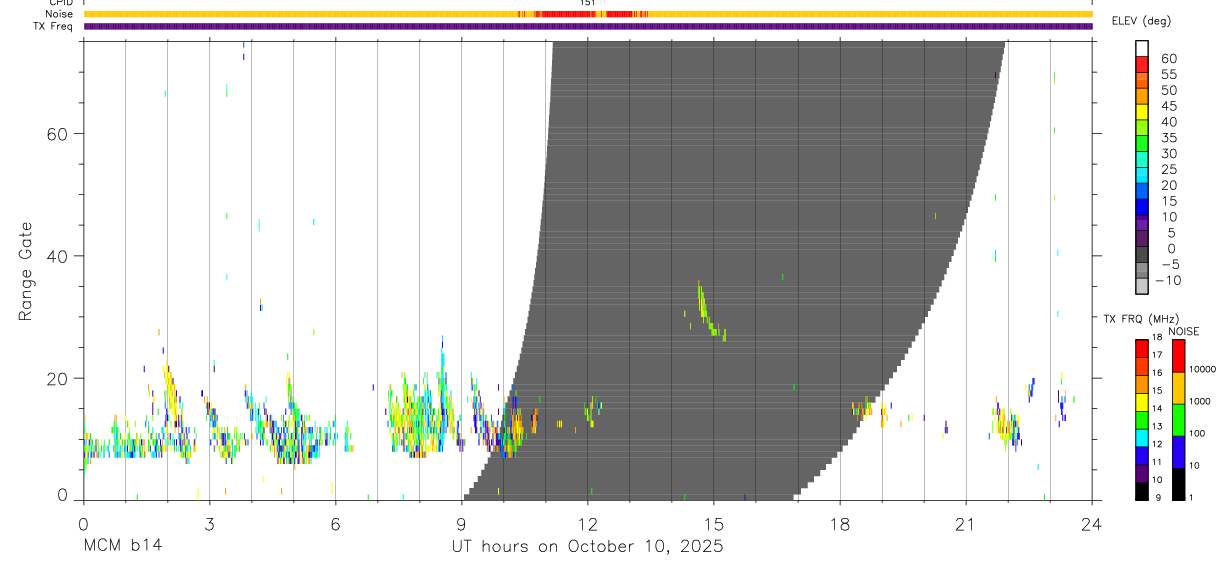Click the red top segment of the TX FRQ bar

point(1142,348)
